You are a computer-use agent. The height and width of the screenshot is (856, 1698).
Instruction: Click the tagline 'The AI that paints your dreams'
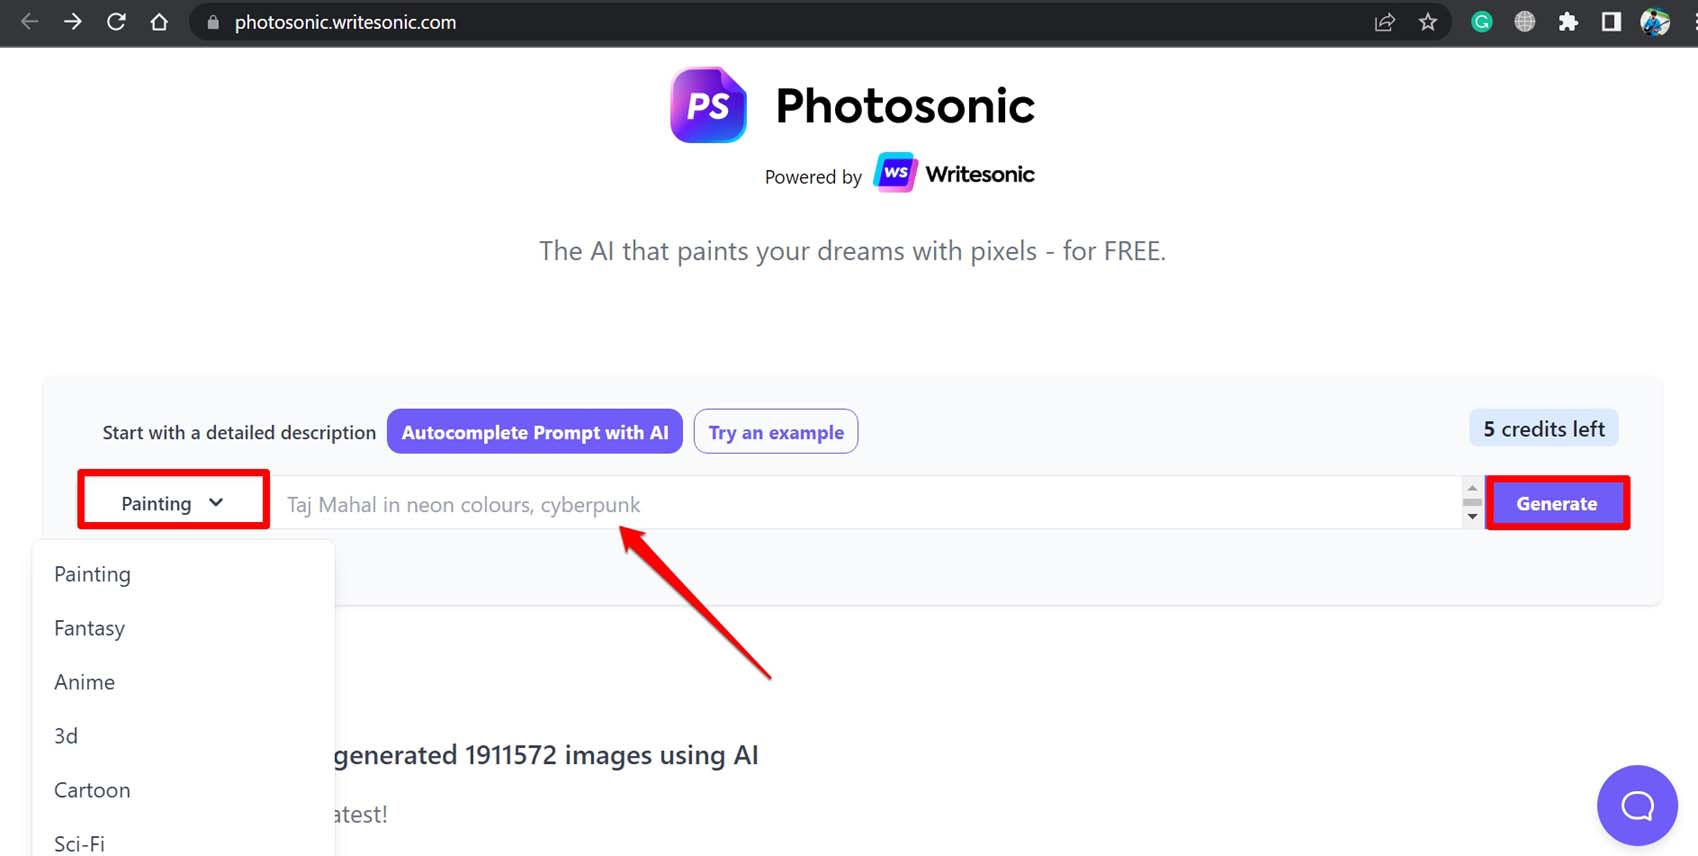(x=853, y=251)
